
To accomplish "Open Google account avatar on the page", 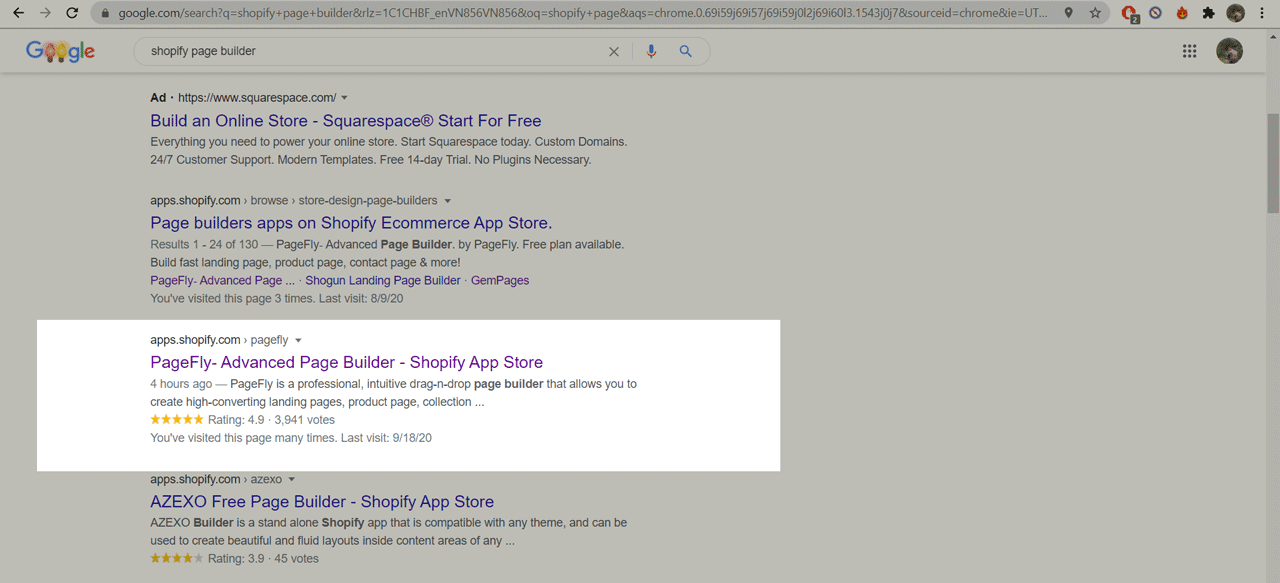I will click(1229, 51).
